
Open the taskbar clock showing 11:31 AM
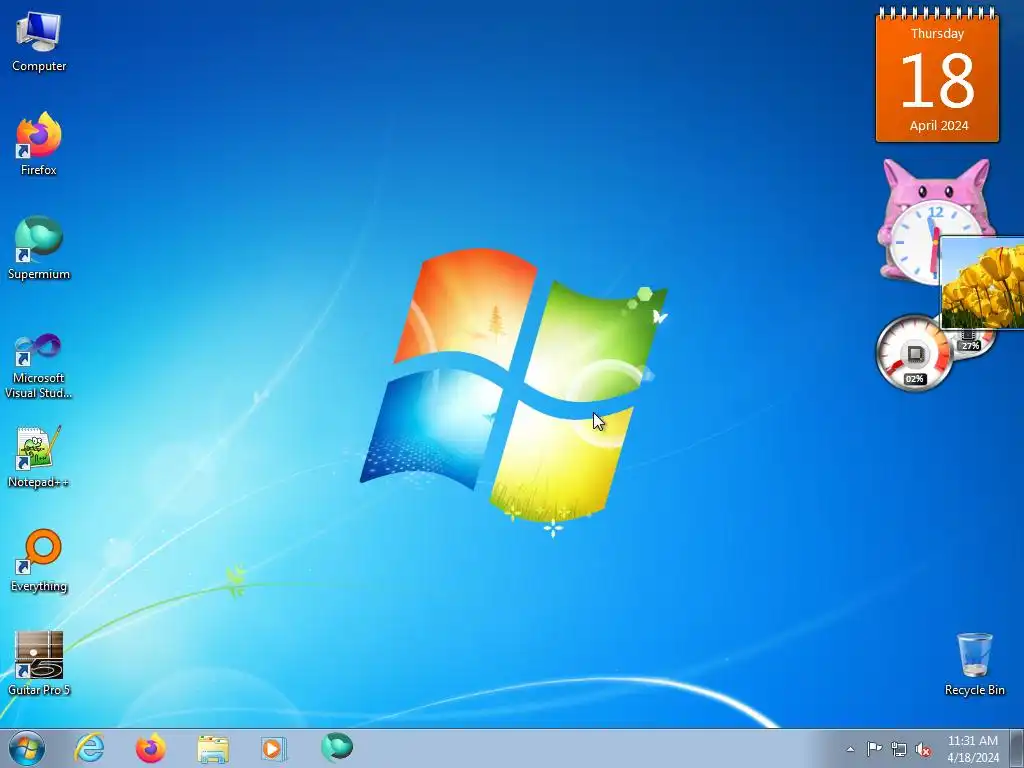click(973, 748)
